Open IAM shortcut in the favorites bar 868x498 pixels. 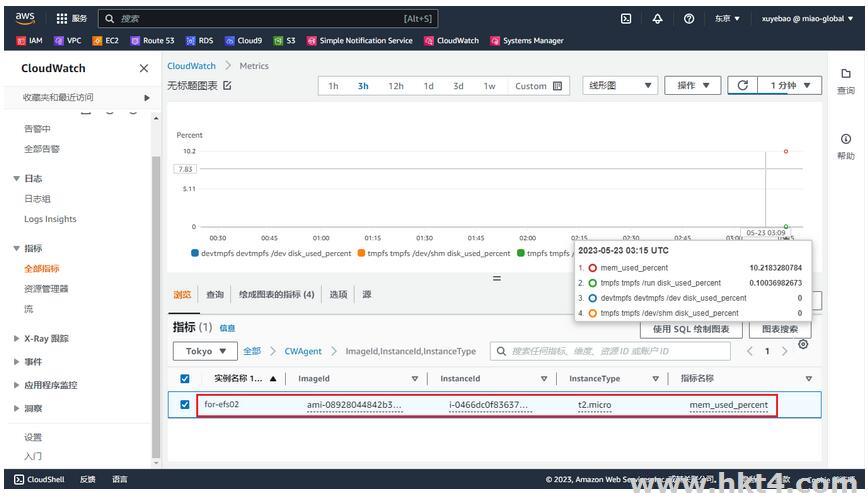click(29, 40)
